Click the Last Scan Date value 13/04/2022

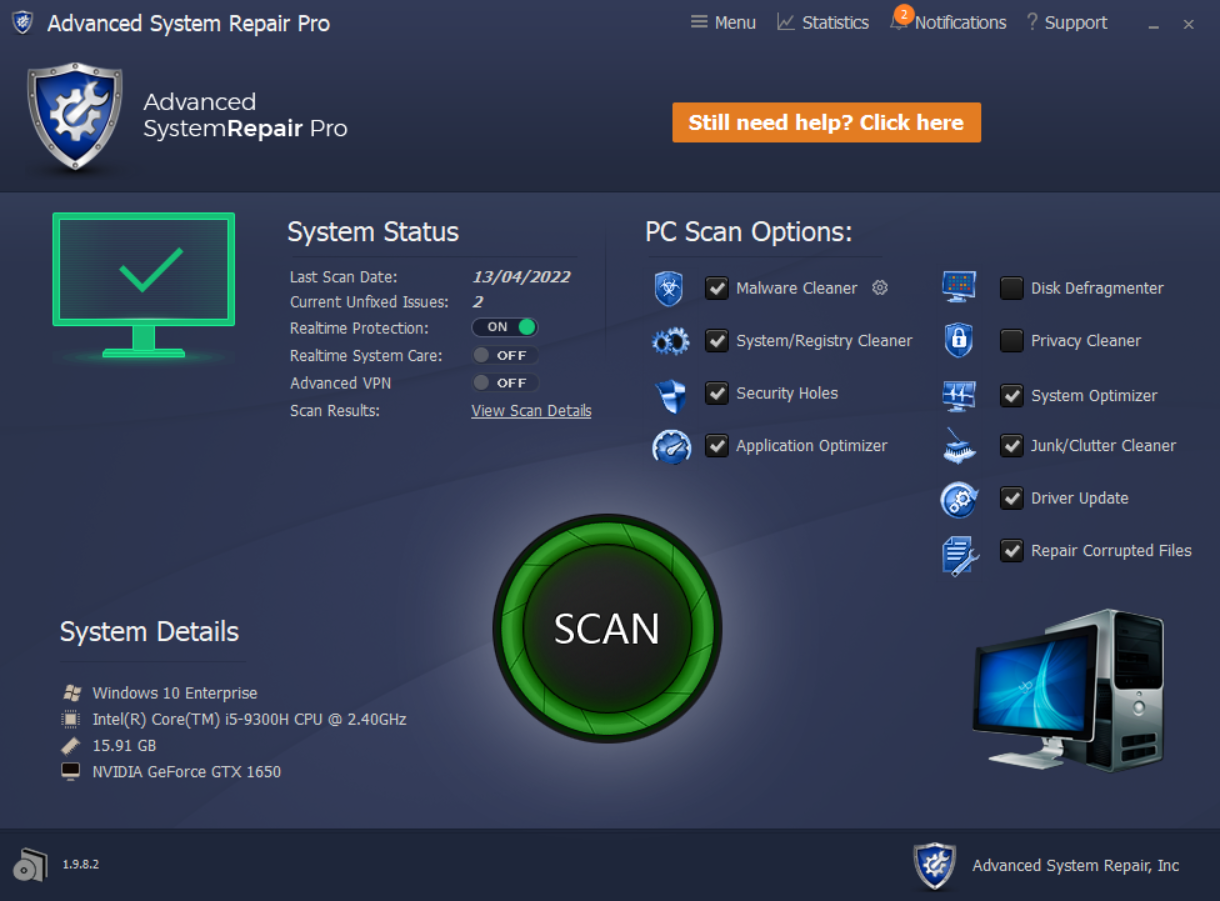pos(521,277)
